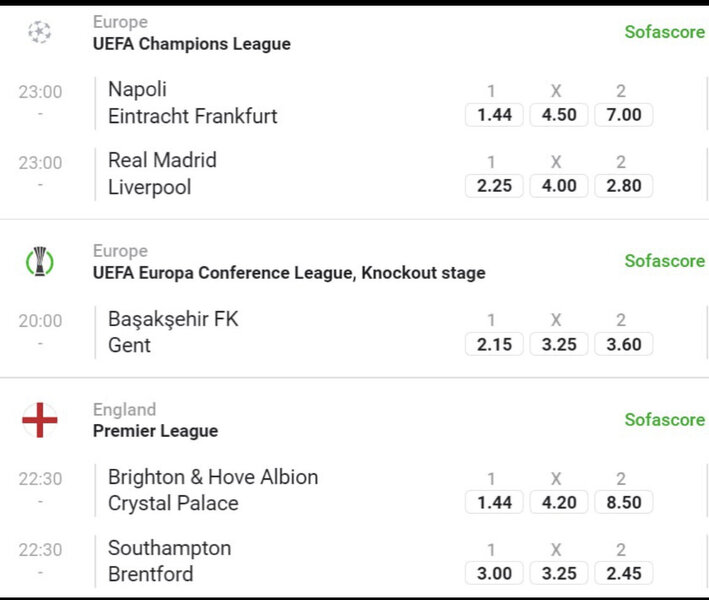Open the Real Madrid vs Liverpool match

pyautogui.click(x=162, y=174)
